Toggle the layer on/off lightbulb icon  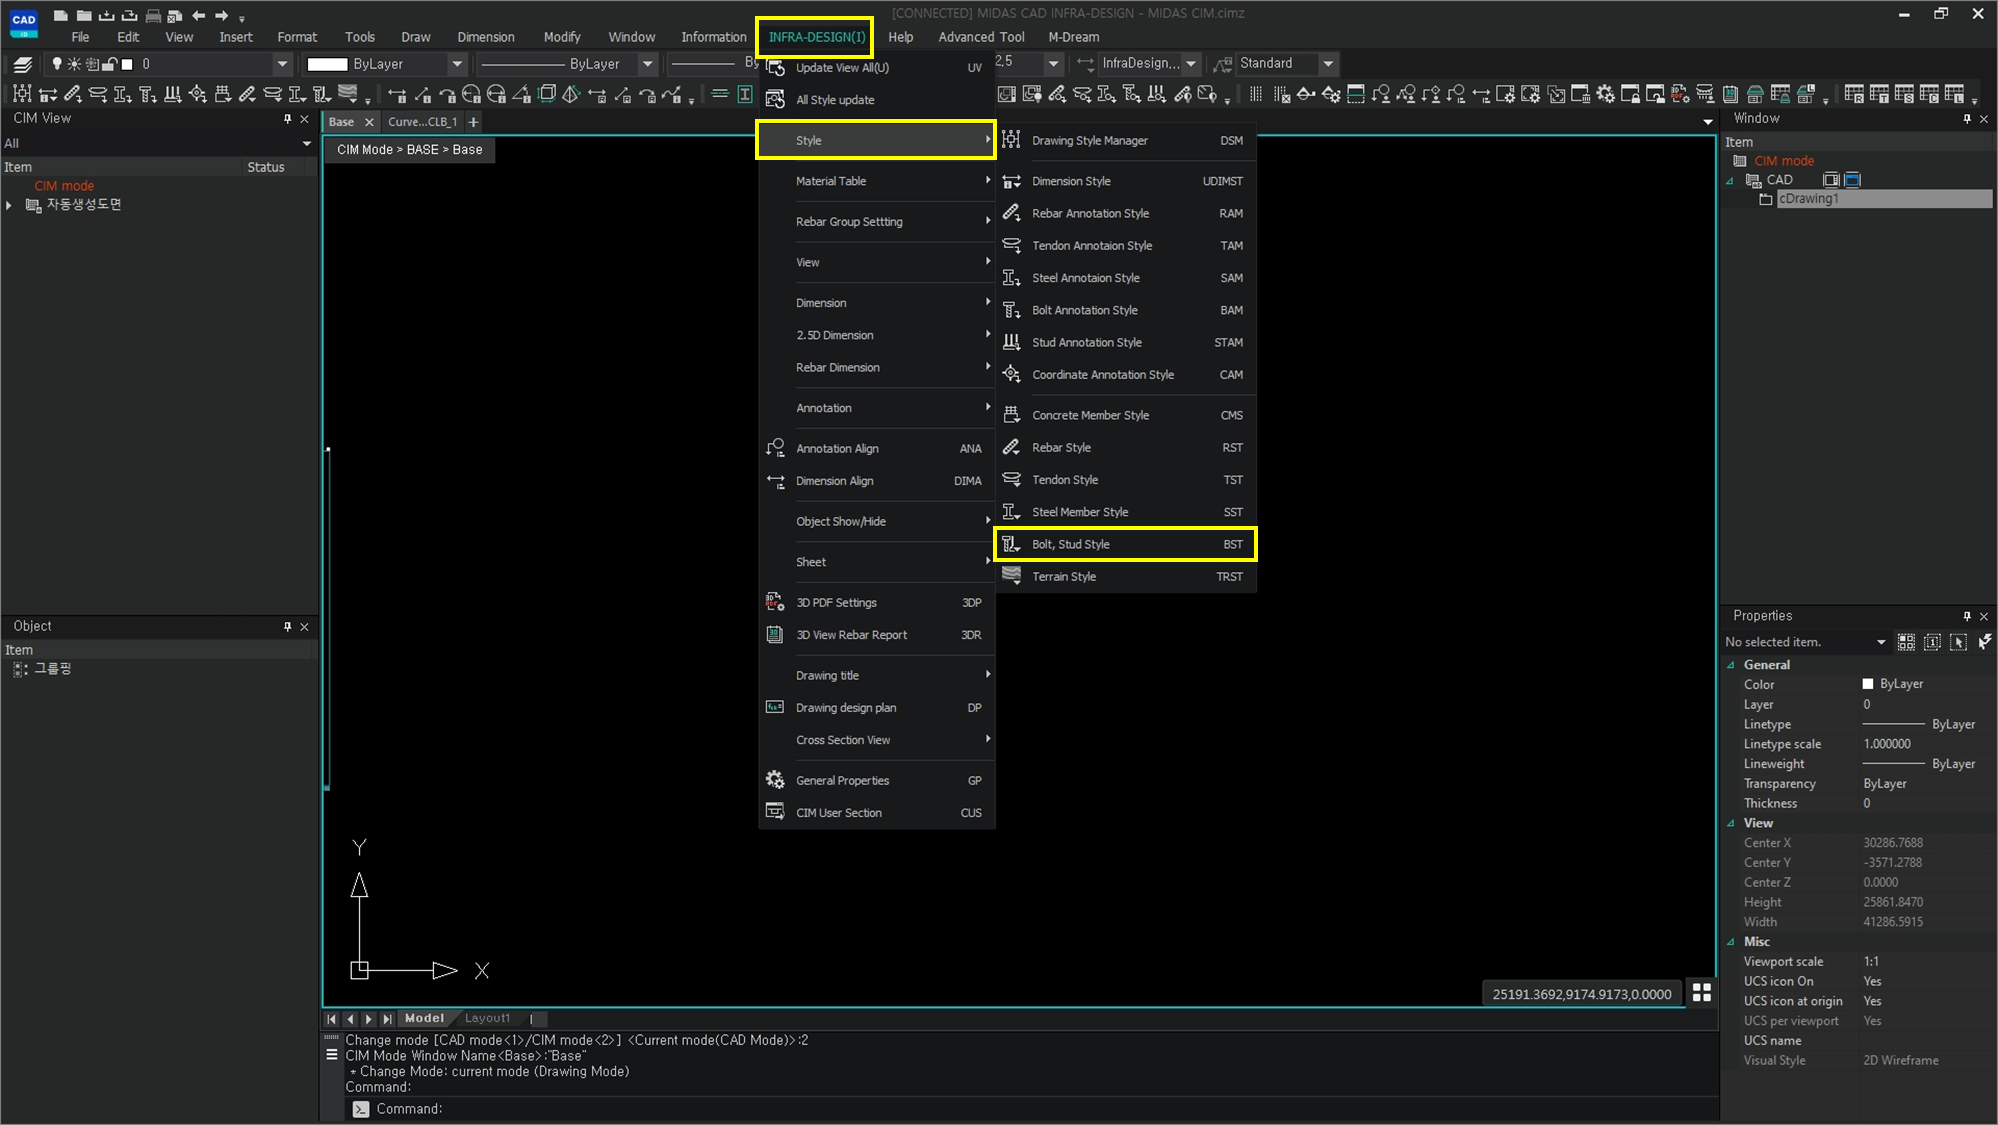[57, 64]
